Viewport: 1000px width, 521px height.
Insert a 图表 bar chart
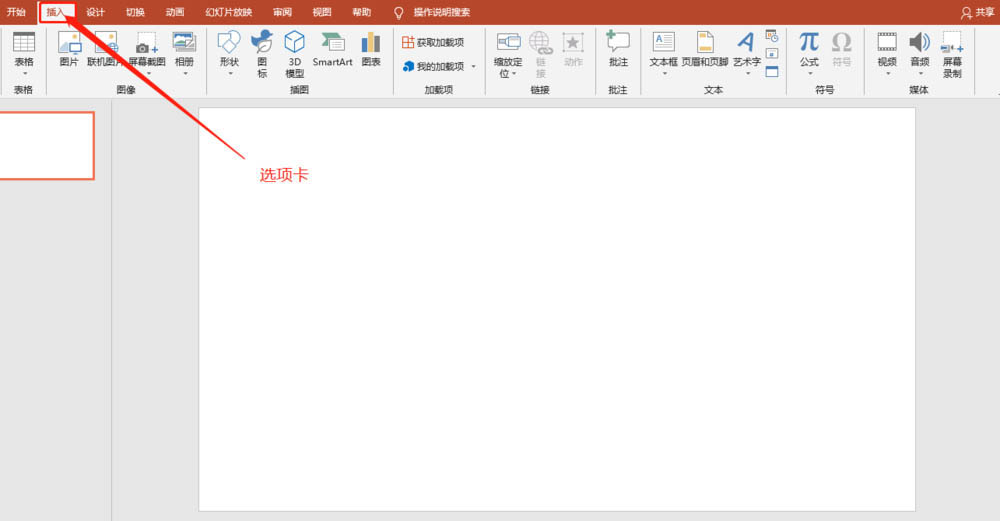(371, 42)
